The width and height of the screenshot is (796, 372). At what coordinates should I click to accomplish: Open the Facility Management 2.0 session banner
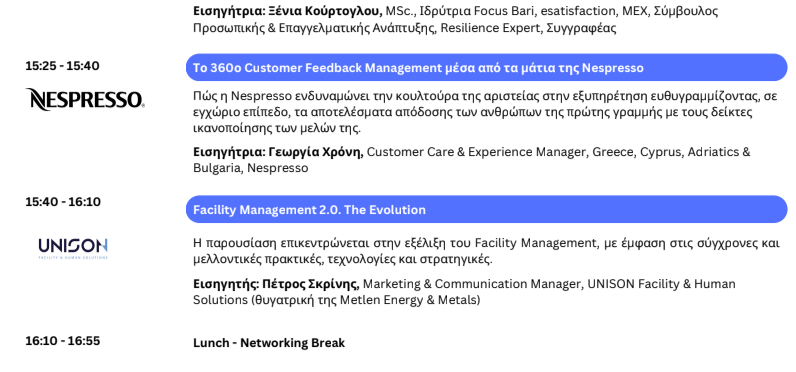pos(486,209)
